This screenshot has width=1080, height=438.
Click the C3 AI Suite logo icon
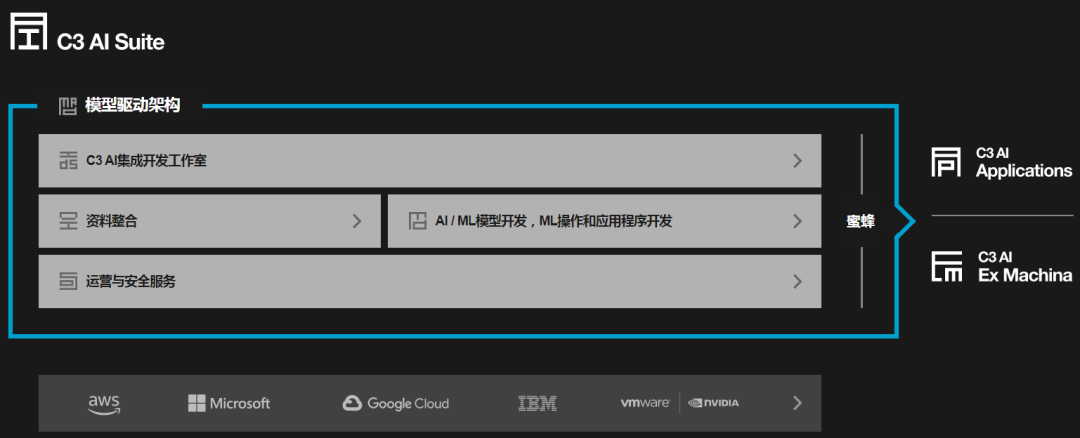point(28,32)
